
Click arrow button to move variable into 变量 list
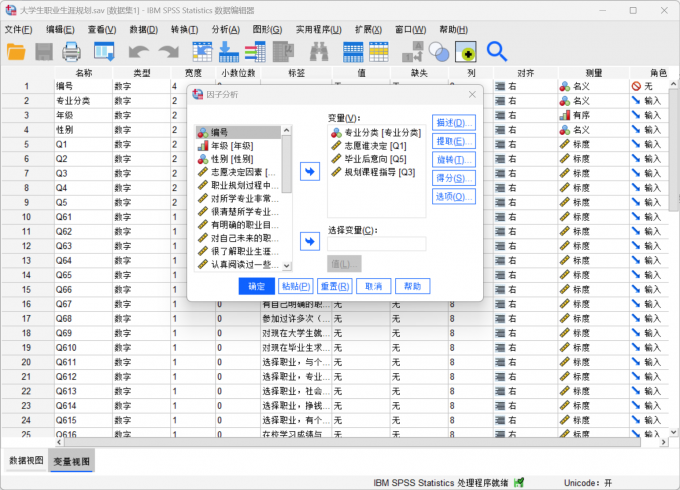pyautogui.click(x=310, y=173)
